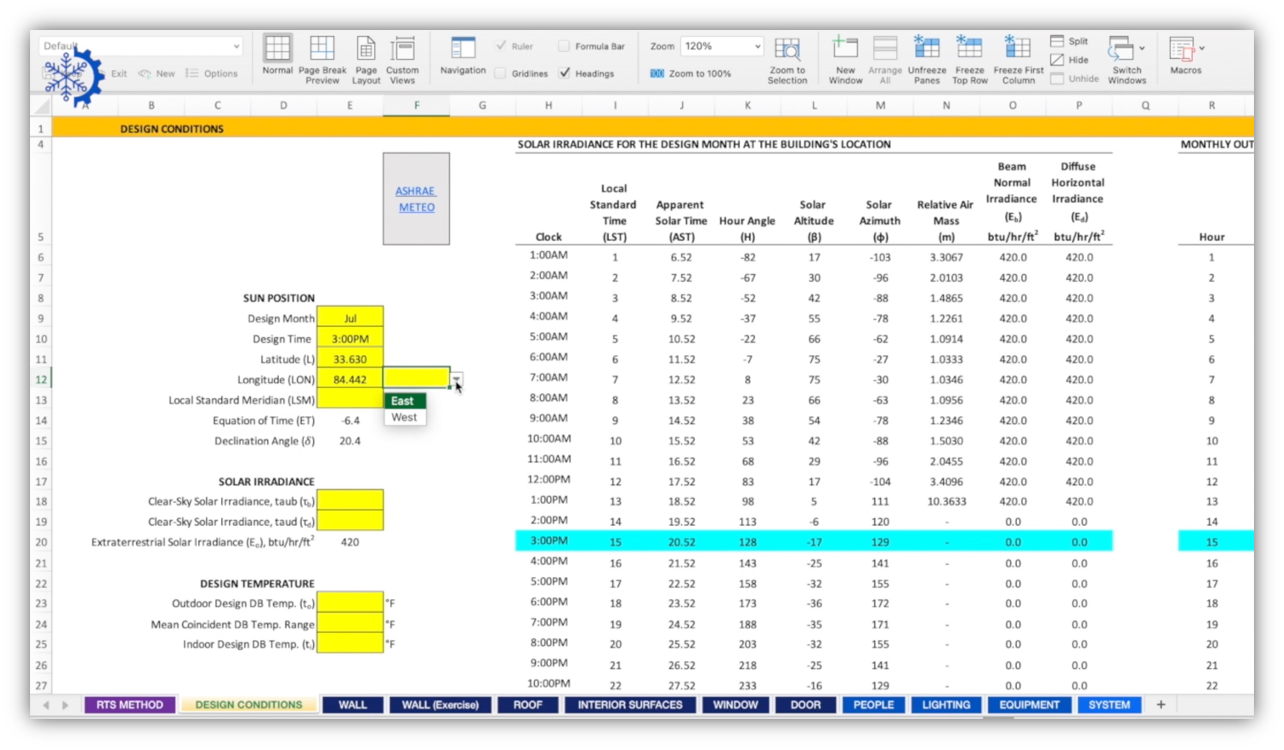Open a New Window
The width and height of the screenshot is (1284, 750).
[x=845, y=57]
